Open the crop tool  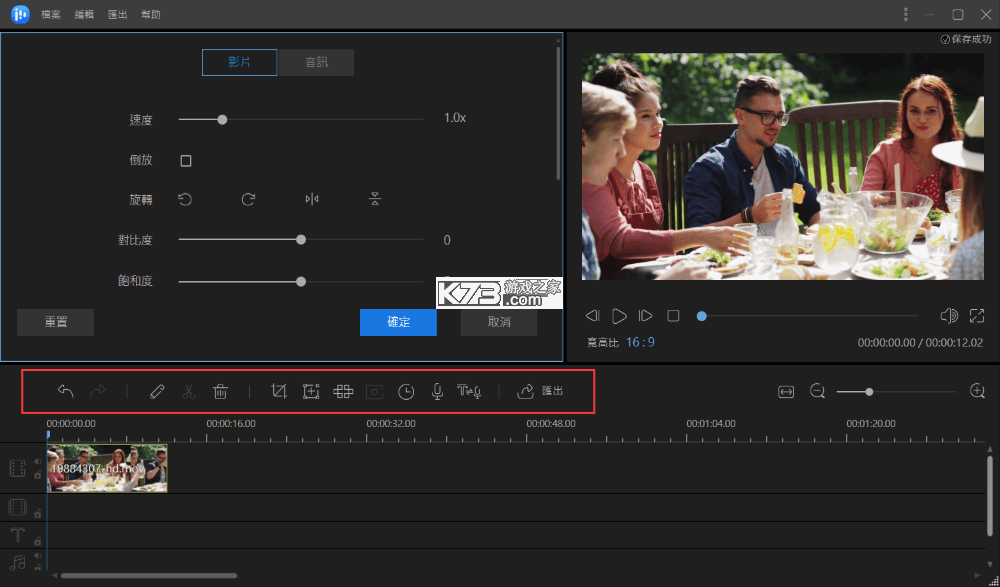pos(279,391)
